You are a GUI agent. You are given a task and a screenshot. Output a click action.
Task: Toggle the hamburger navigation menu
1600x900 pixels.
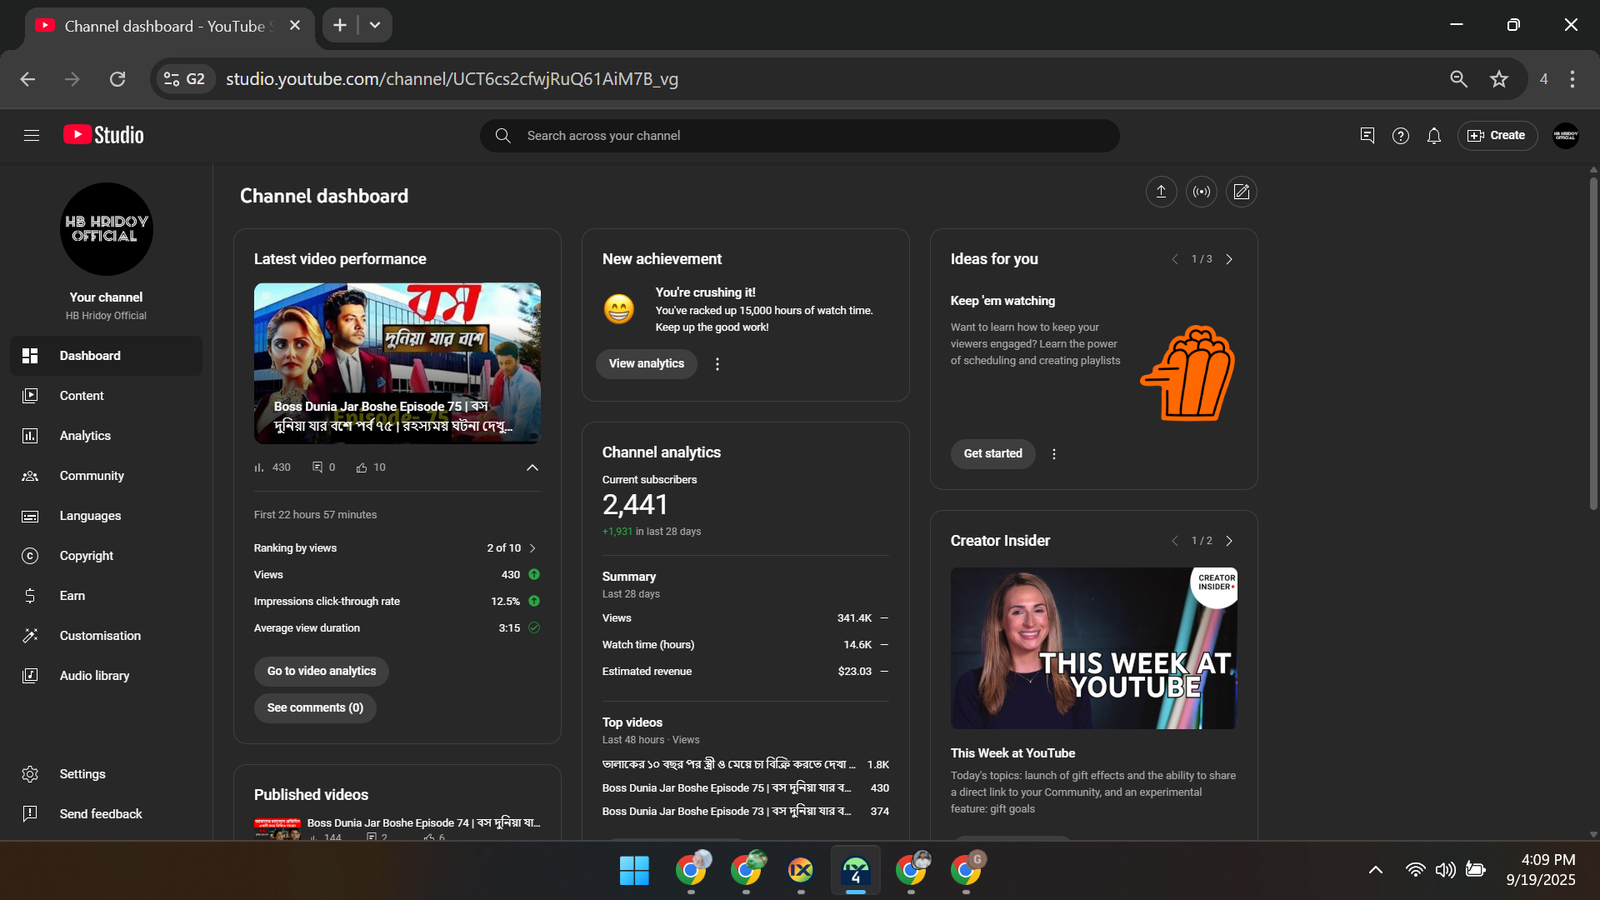tap(31, 135)
